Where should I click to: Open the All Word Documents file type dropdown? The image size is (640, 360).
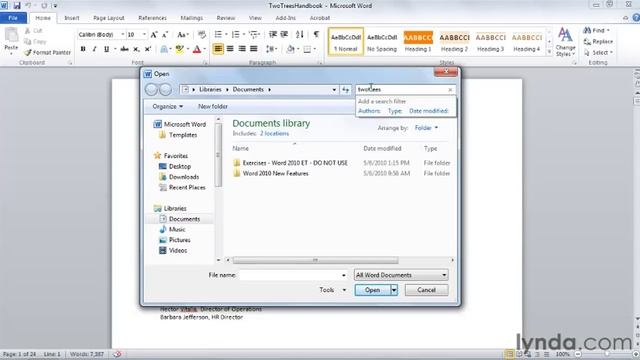(x=401, y=275)
